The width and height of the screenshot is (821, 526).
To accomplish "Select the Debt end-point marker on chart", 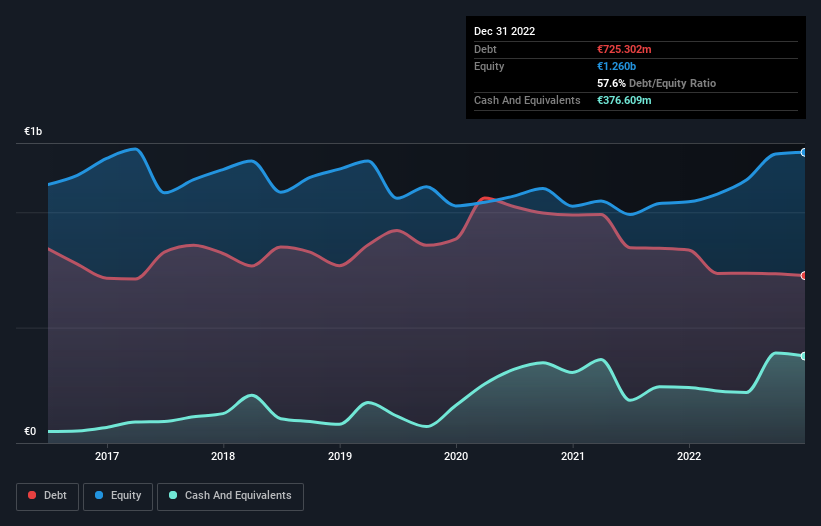I will click(x=804, y=276).
